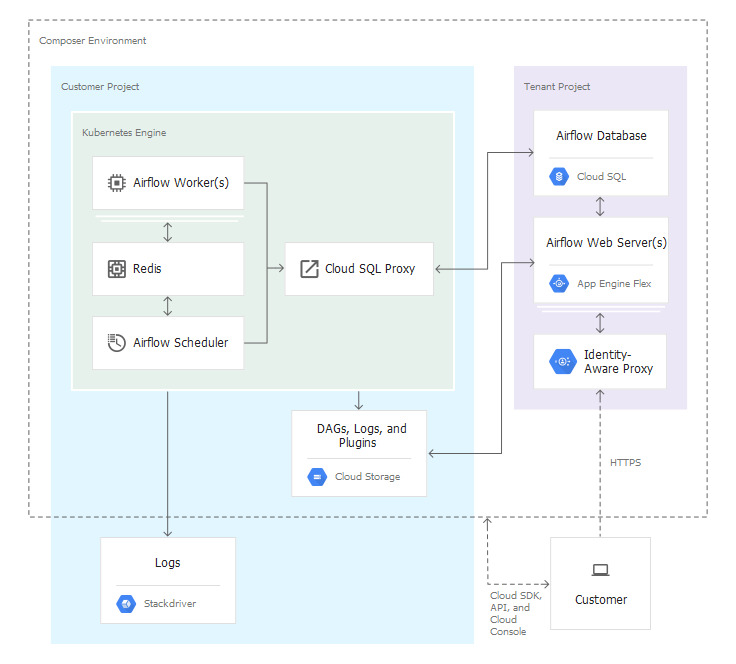Click the Airflow Scheduler clock icon

point(116,343)
